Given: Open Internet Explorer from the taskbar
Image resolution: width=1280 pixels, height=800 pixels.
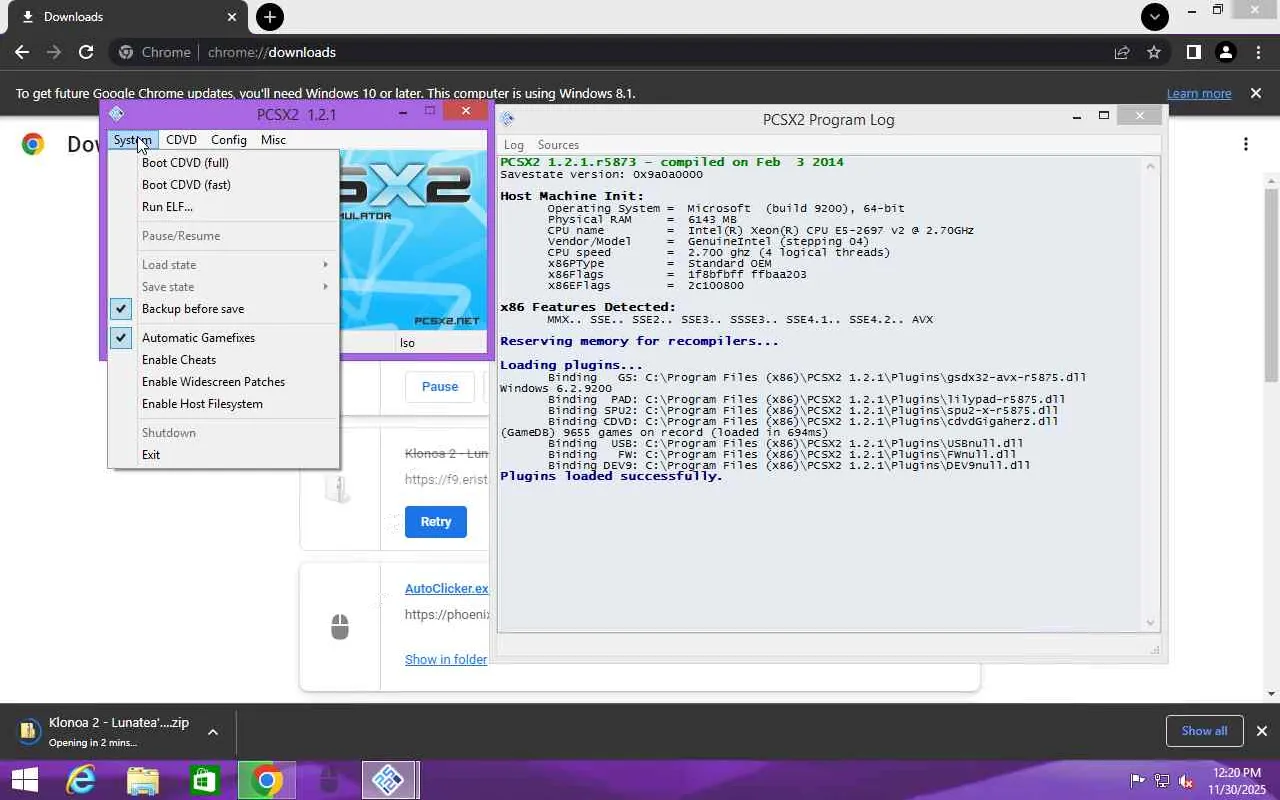Looking at the screenshot, I should pos(80,780).
